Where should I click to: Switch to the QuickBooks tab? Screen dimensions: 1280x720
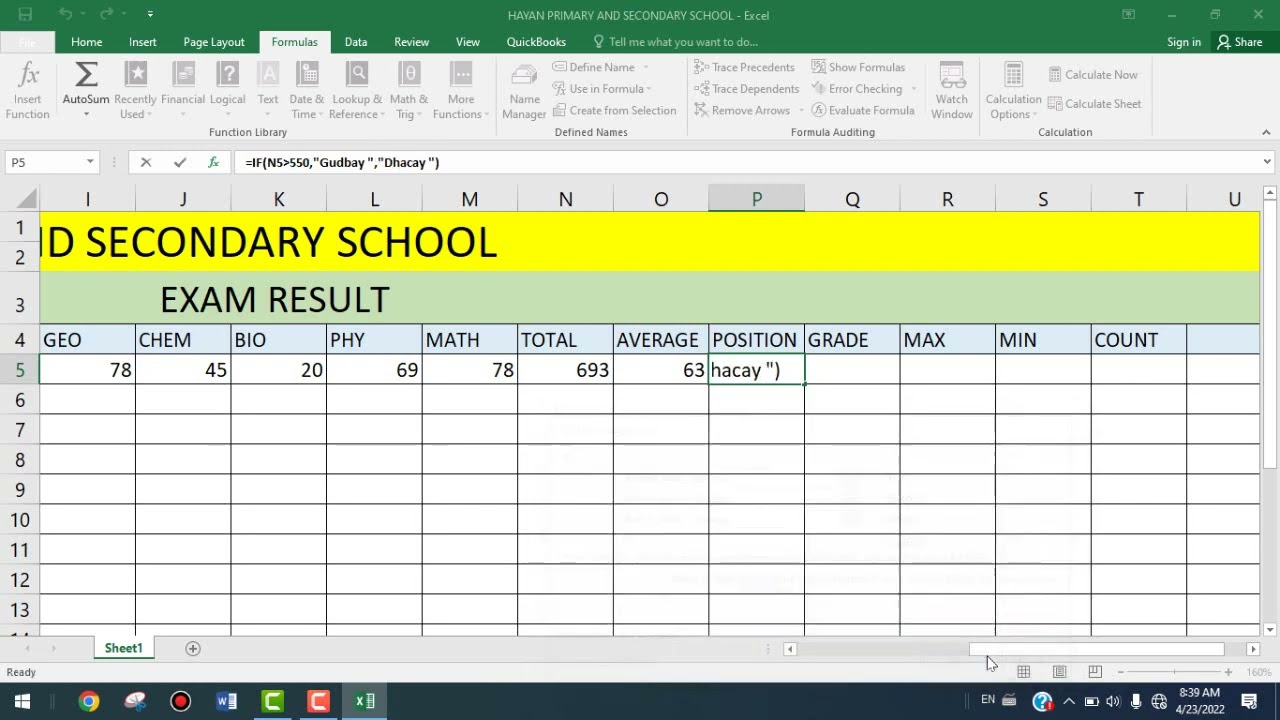click(x=536, y=42)
